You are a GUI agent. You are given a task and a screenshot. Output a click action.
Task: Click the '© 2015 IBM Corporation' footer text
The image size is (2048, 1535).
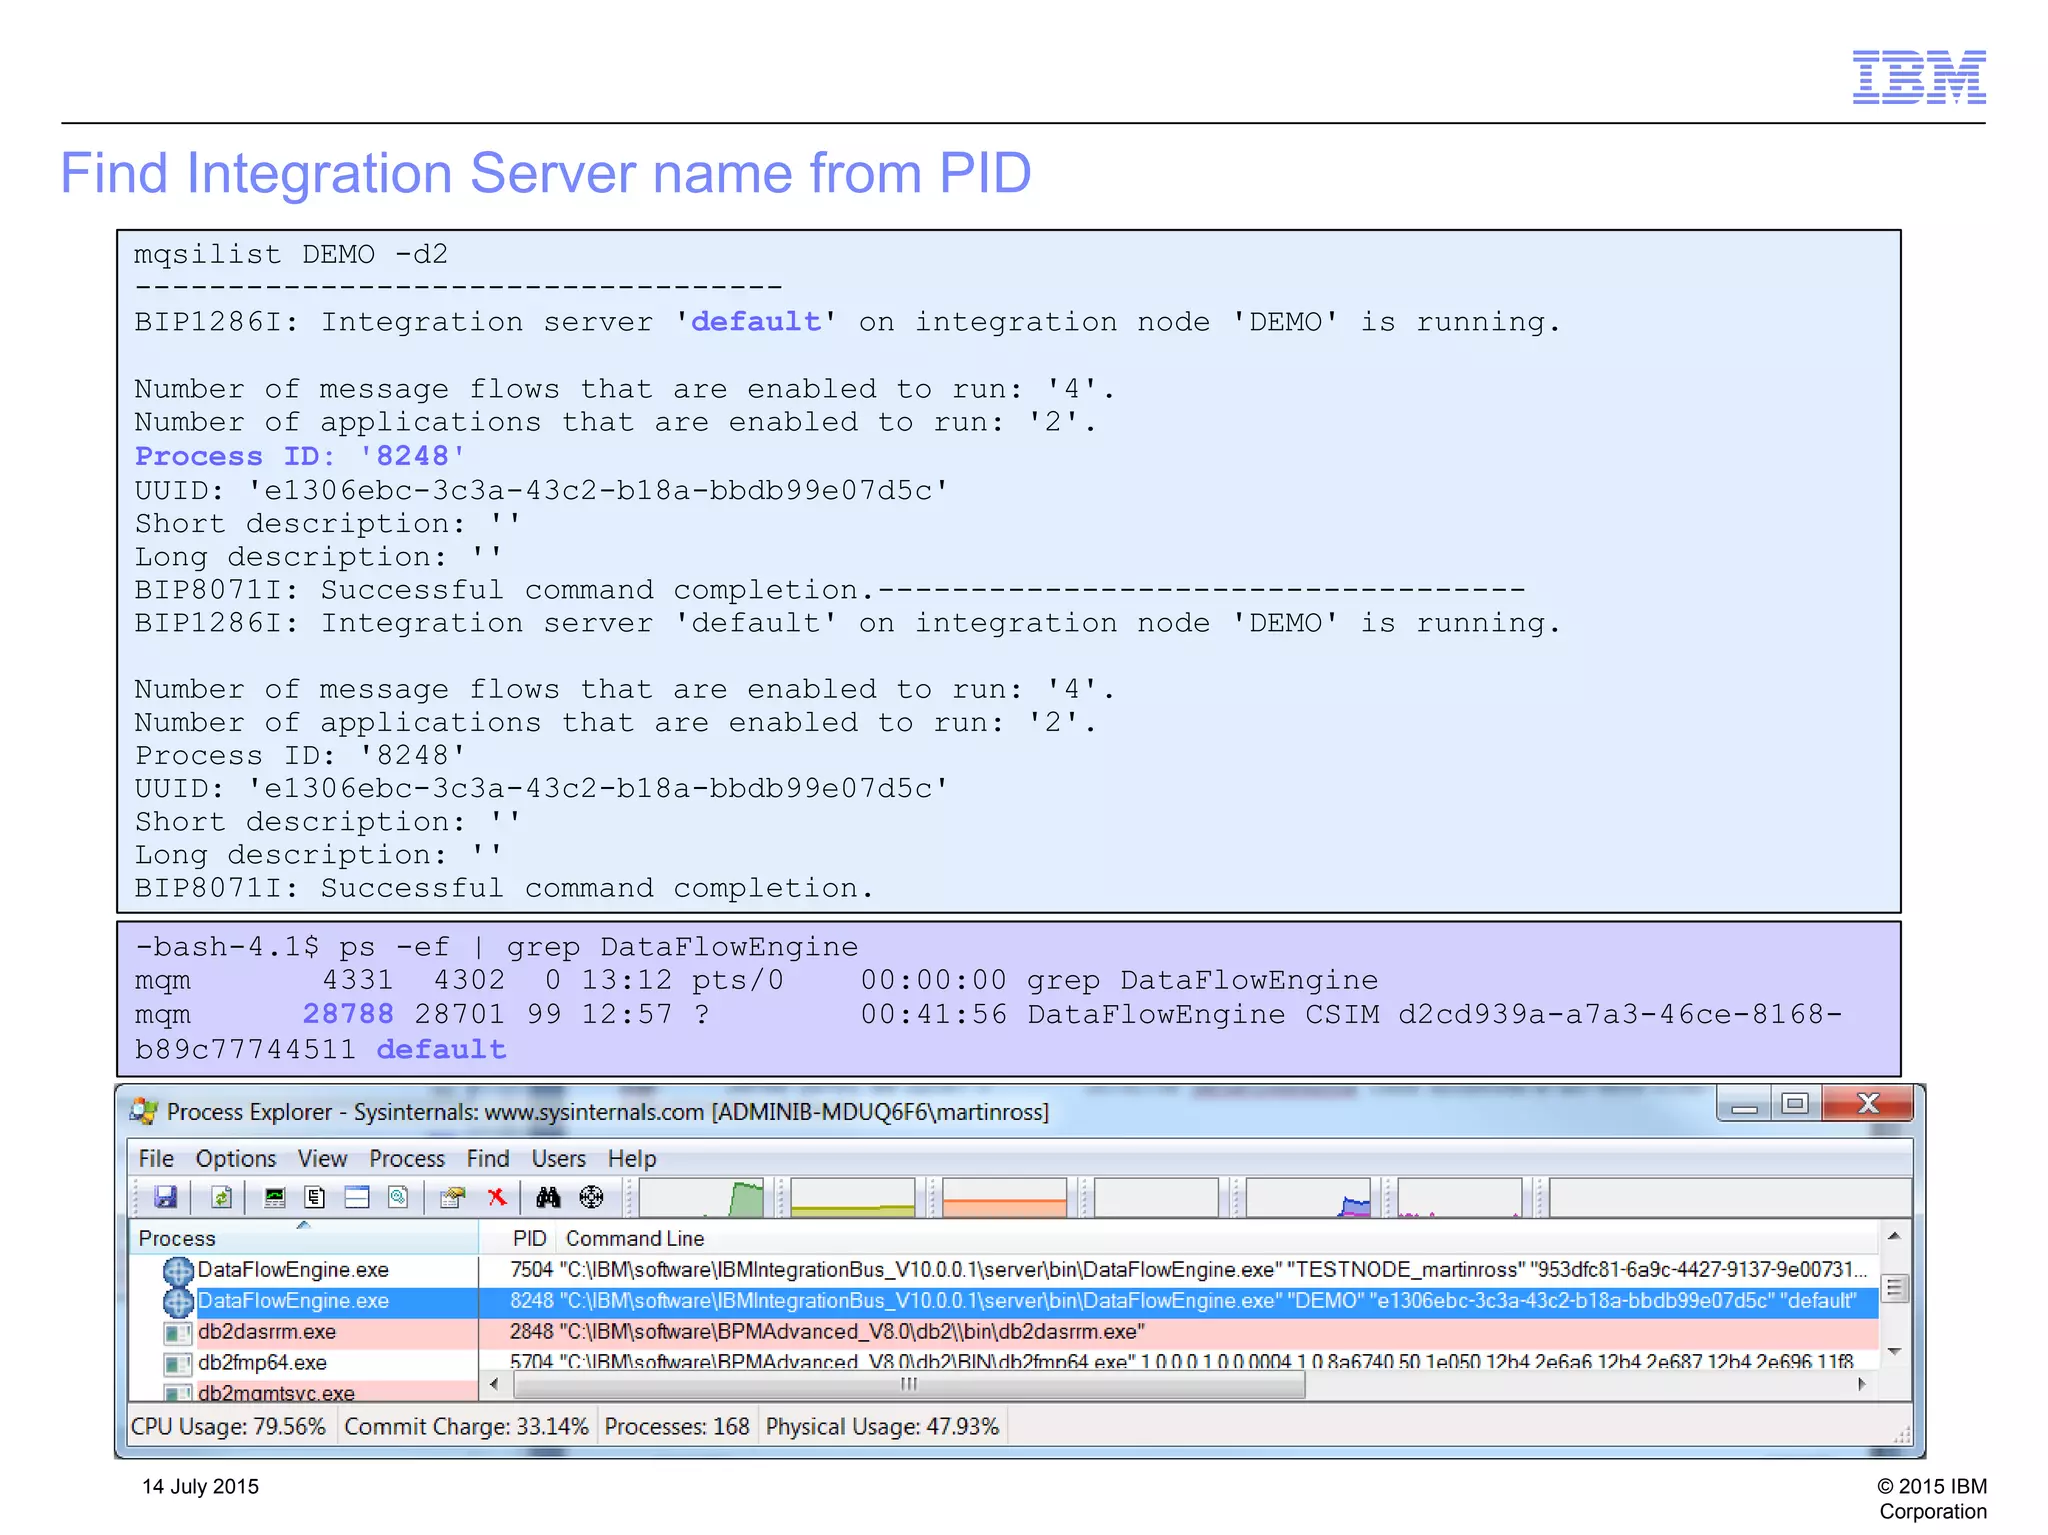click(x=1932, y=1498)
